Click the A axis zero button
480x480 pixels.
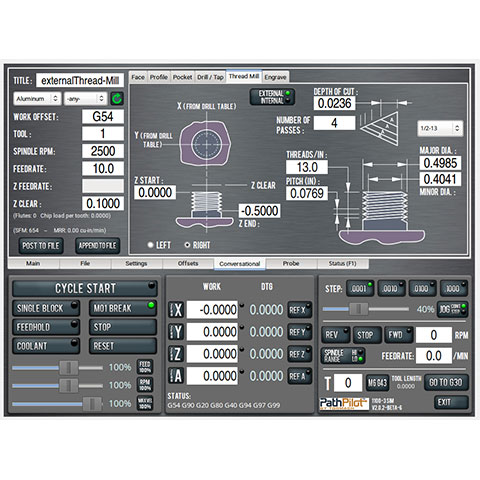(x=176, y=376)
